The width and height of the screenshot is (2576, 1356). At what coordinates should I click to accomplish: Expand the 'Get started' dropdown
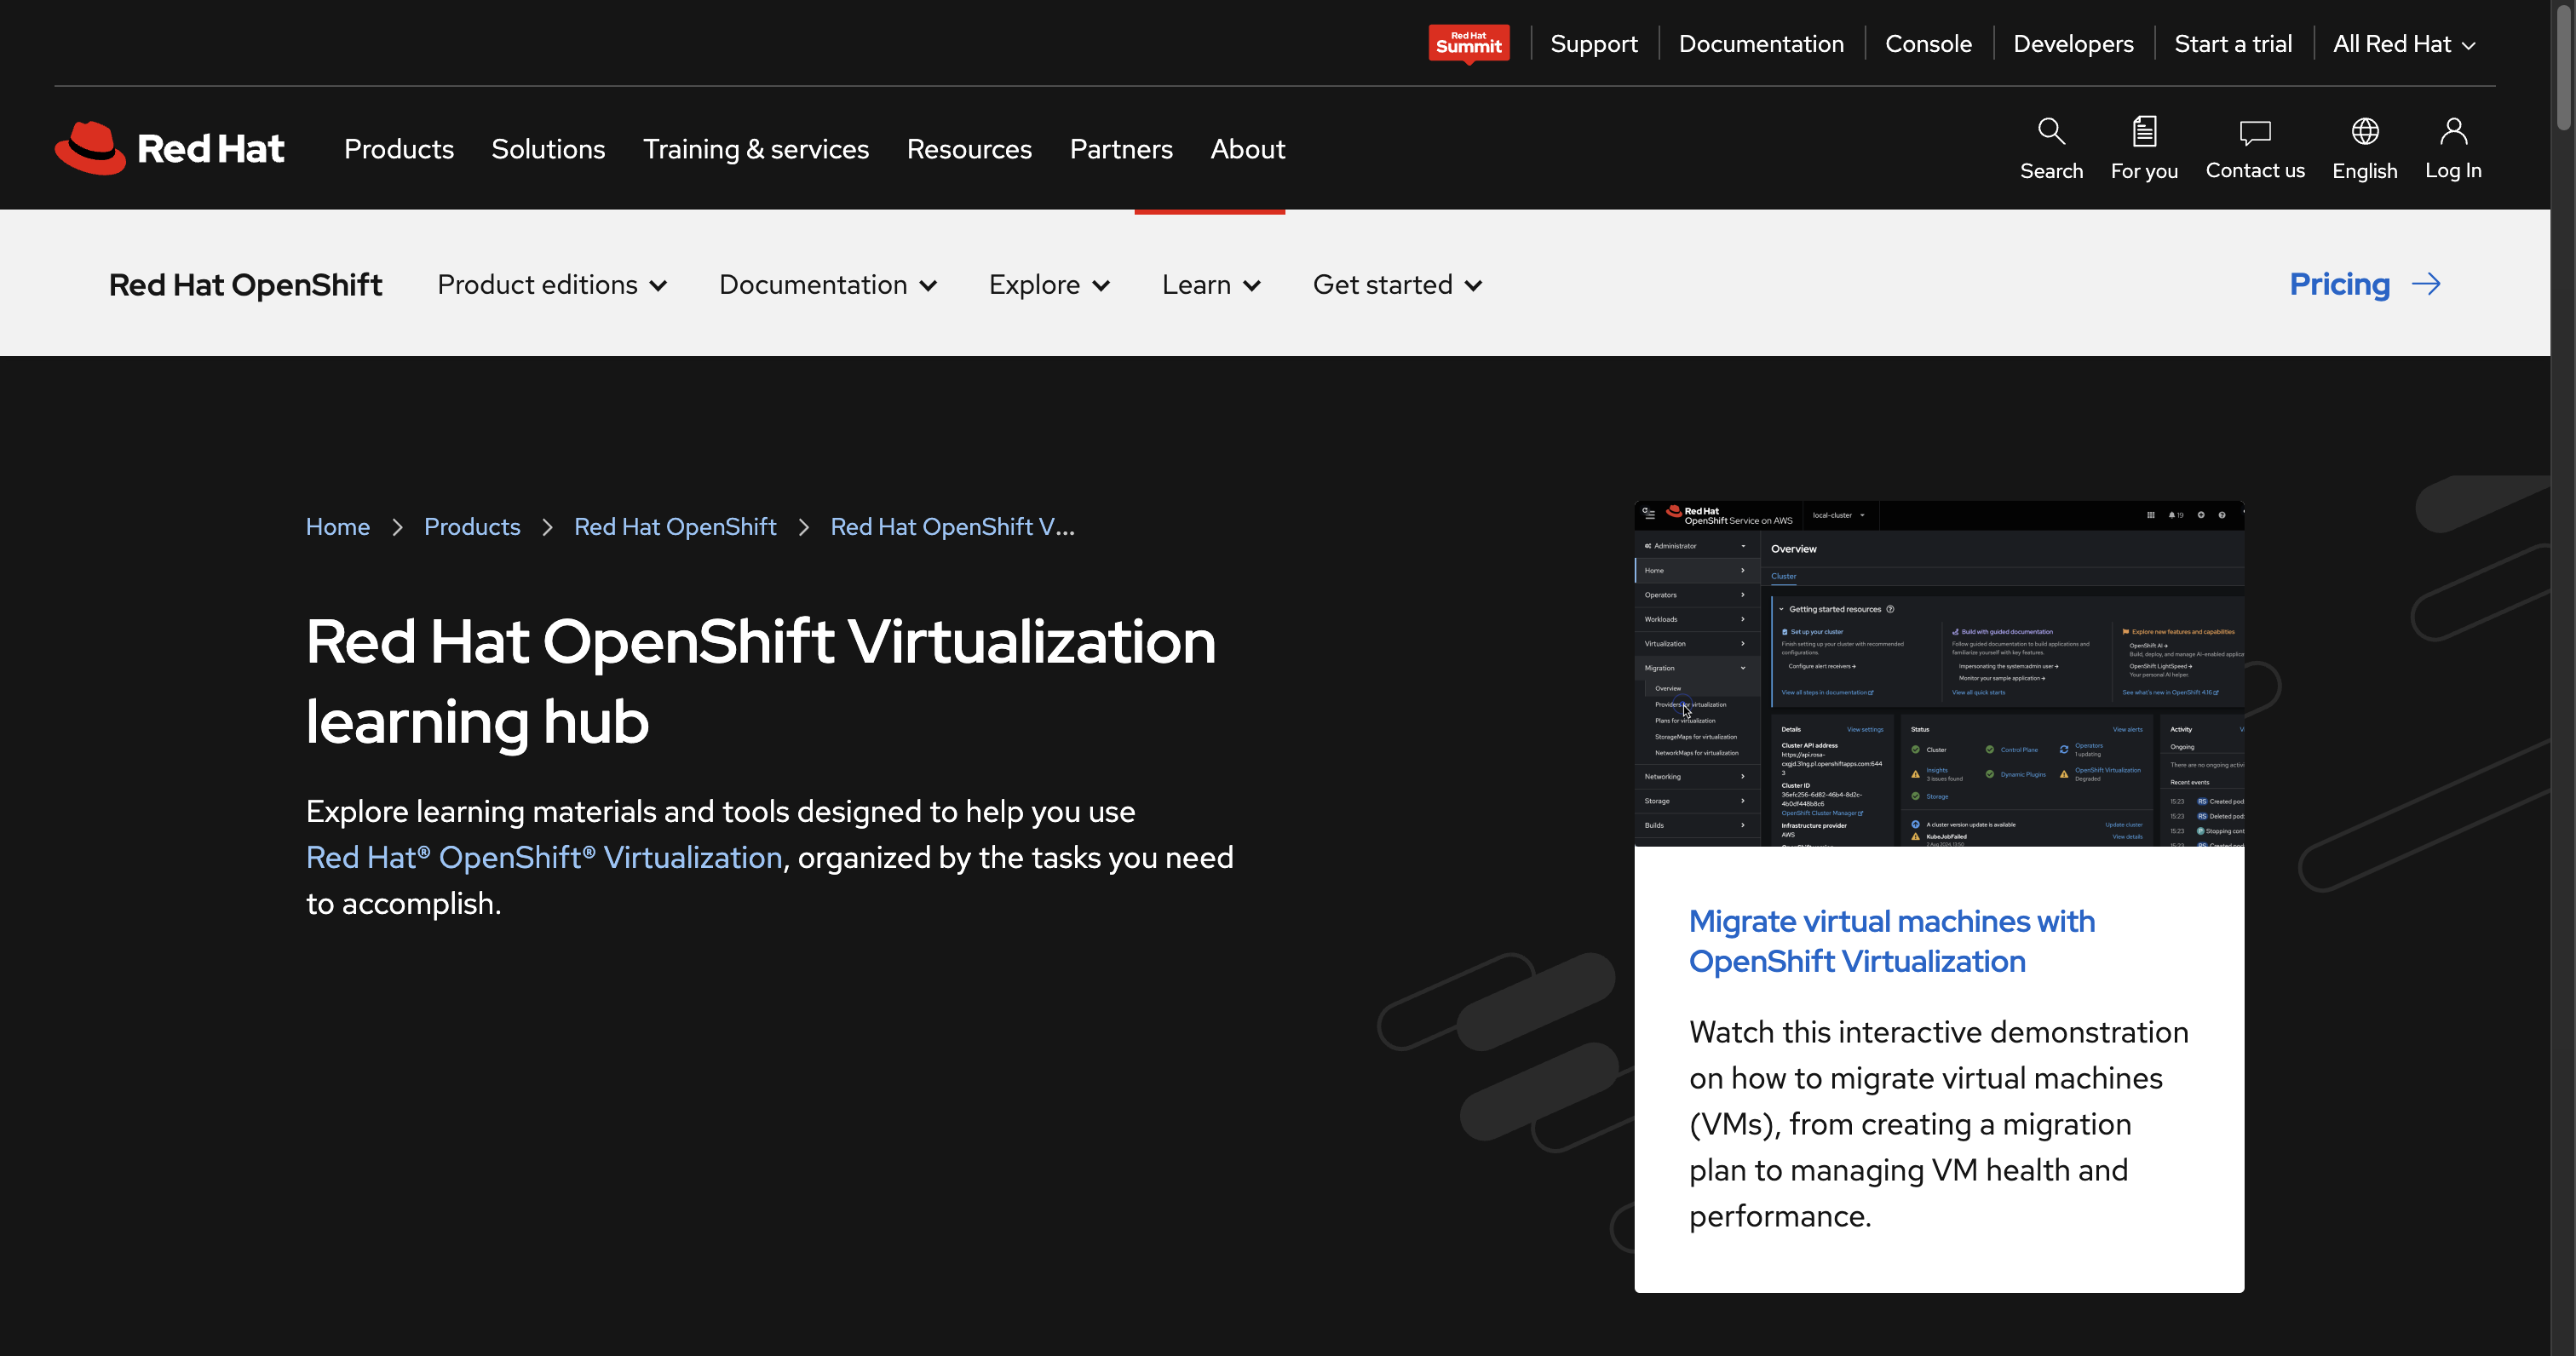[1395, 284]
